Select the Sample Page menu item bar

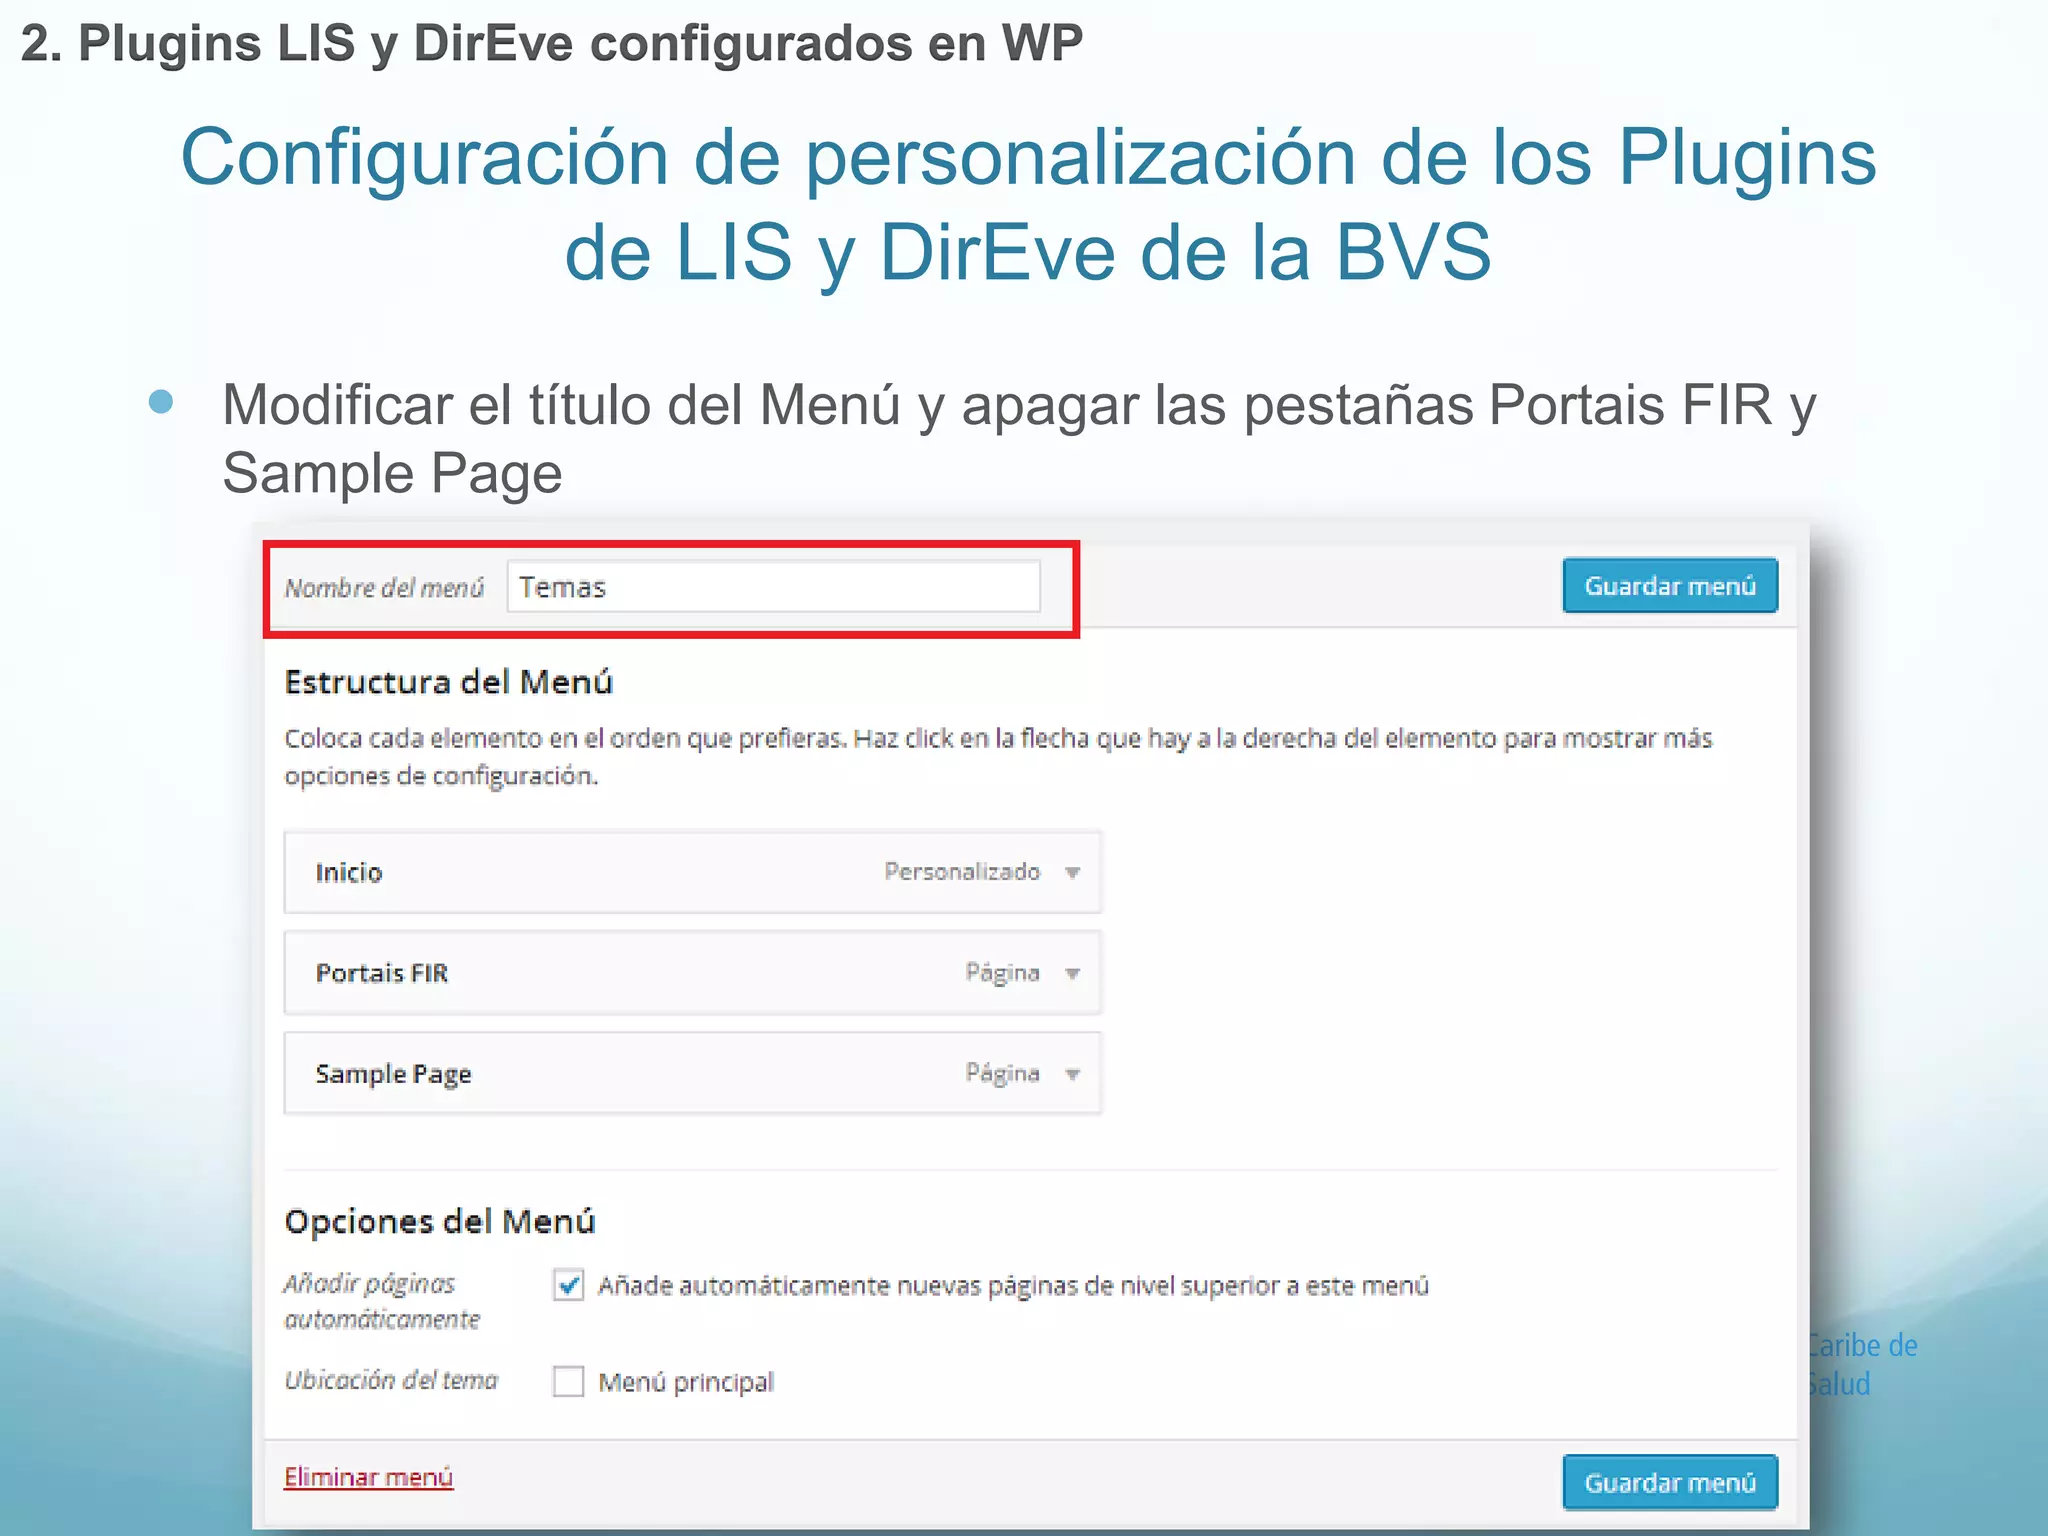(x=693, y=1074)
